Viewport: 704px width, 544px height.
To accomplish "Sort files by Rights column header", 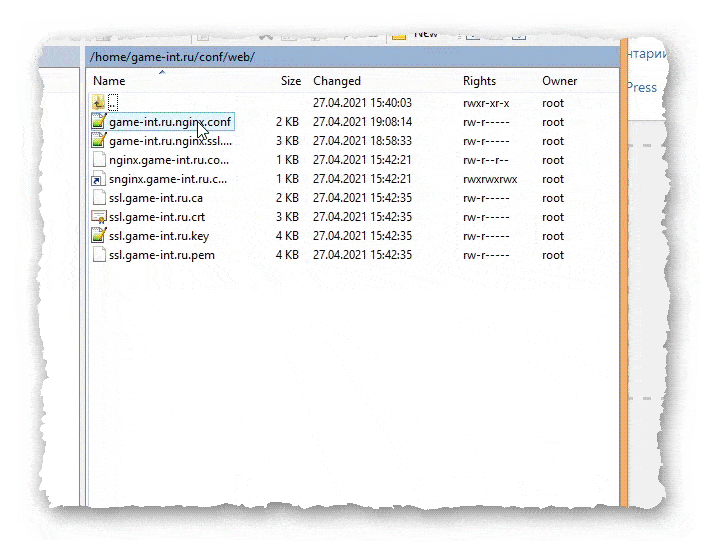I will tap(479, 81).
